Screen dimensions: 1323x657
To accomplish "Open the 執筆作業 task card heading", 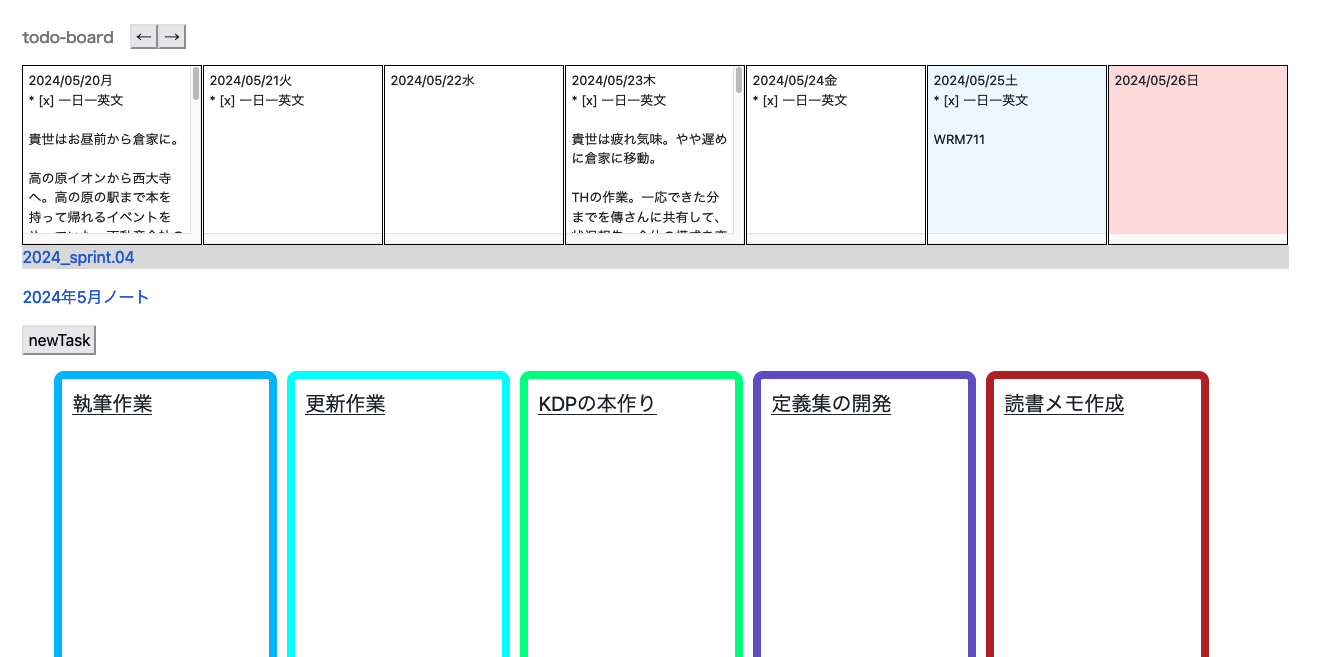I will pyautogui.click(x=111, y=403).
